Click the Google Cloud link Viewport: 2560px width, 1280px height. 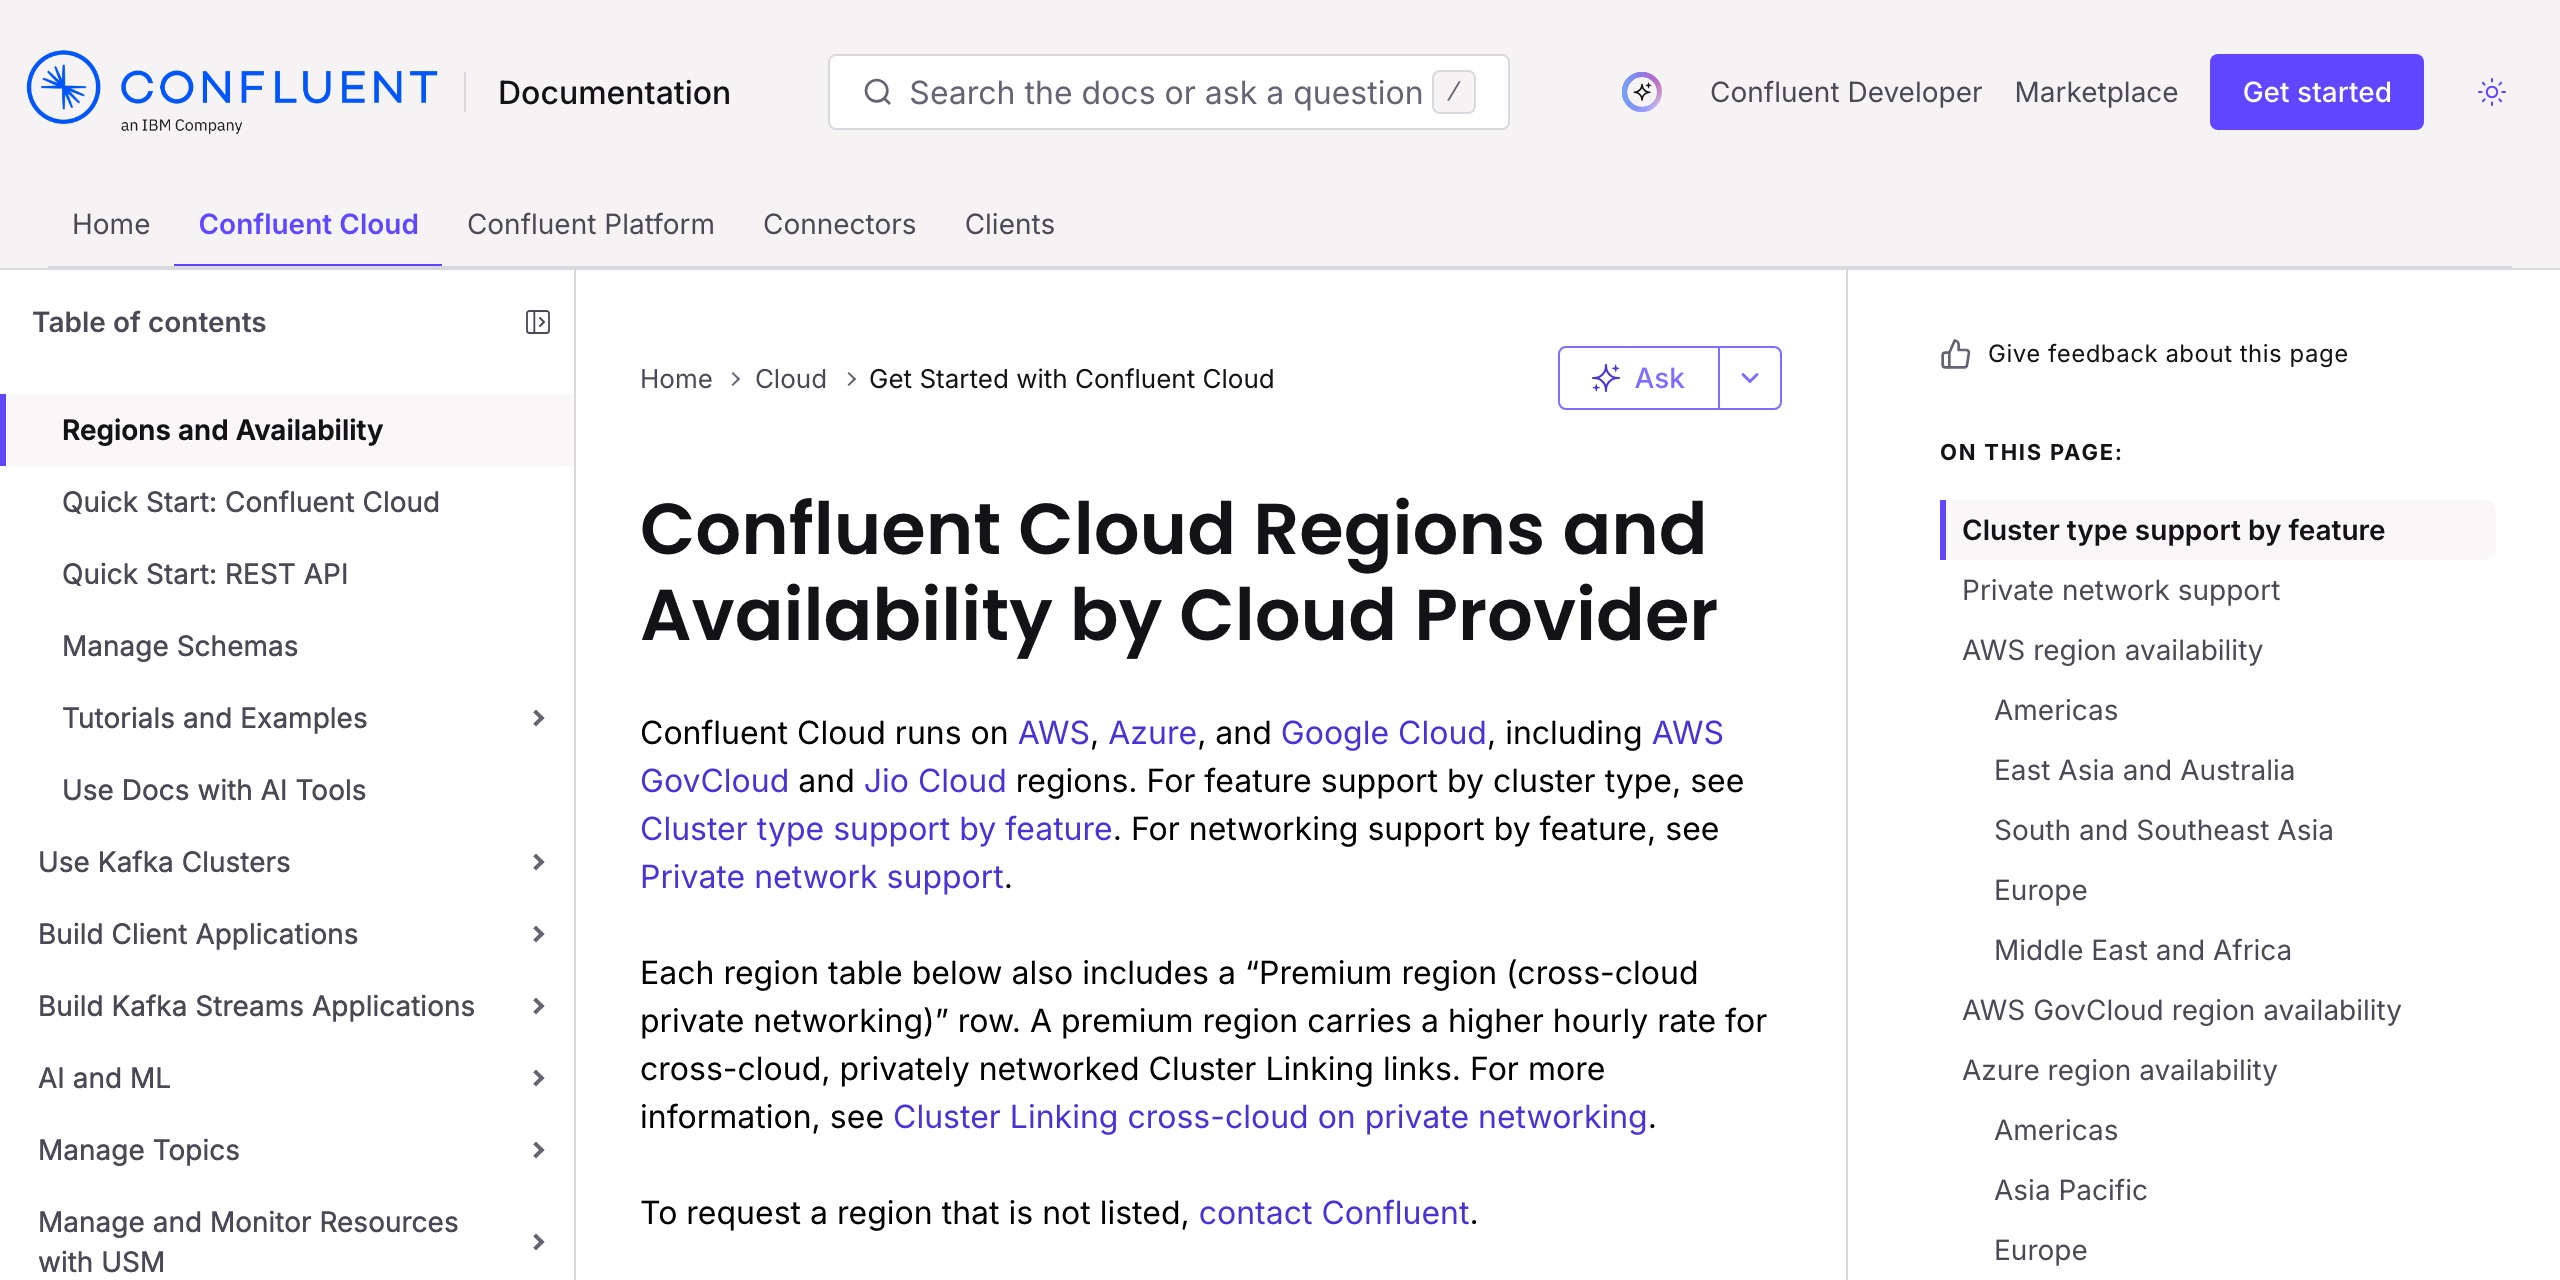click(x=1383, y=733)
